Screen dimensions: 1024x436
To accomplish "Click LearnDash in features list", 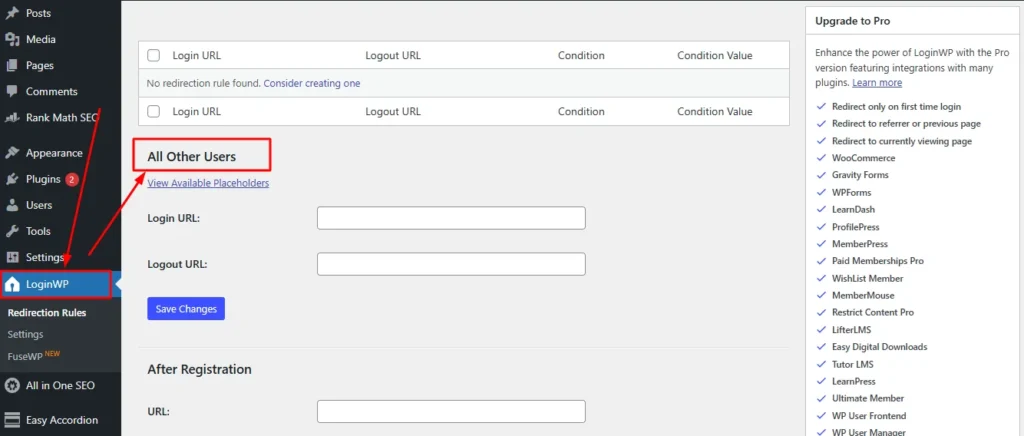I will pyautogui.click(x=853, y=210).
